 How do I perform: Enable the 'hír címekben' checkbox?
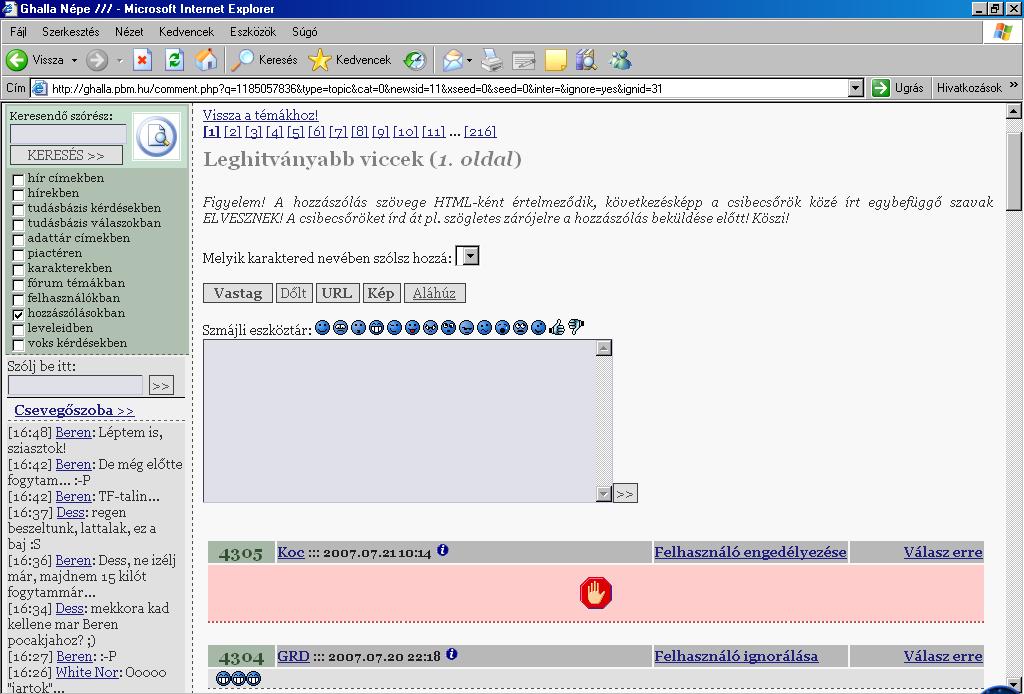(18, 179)
